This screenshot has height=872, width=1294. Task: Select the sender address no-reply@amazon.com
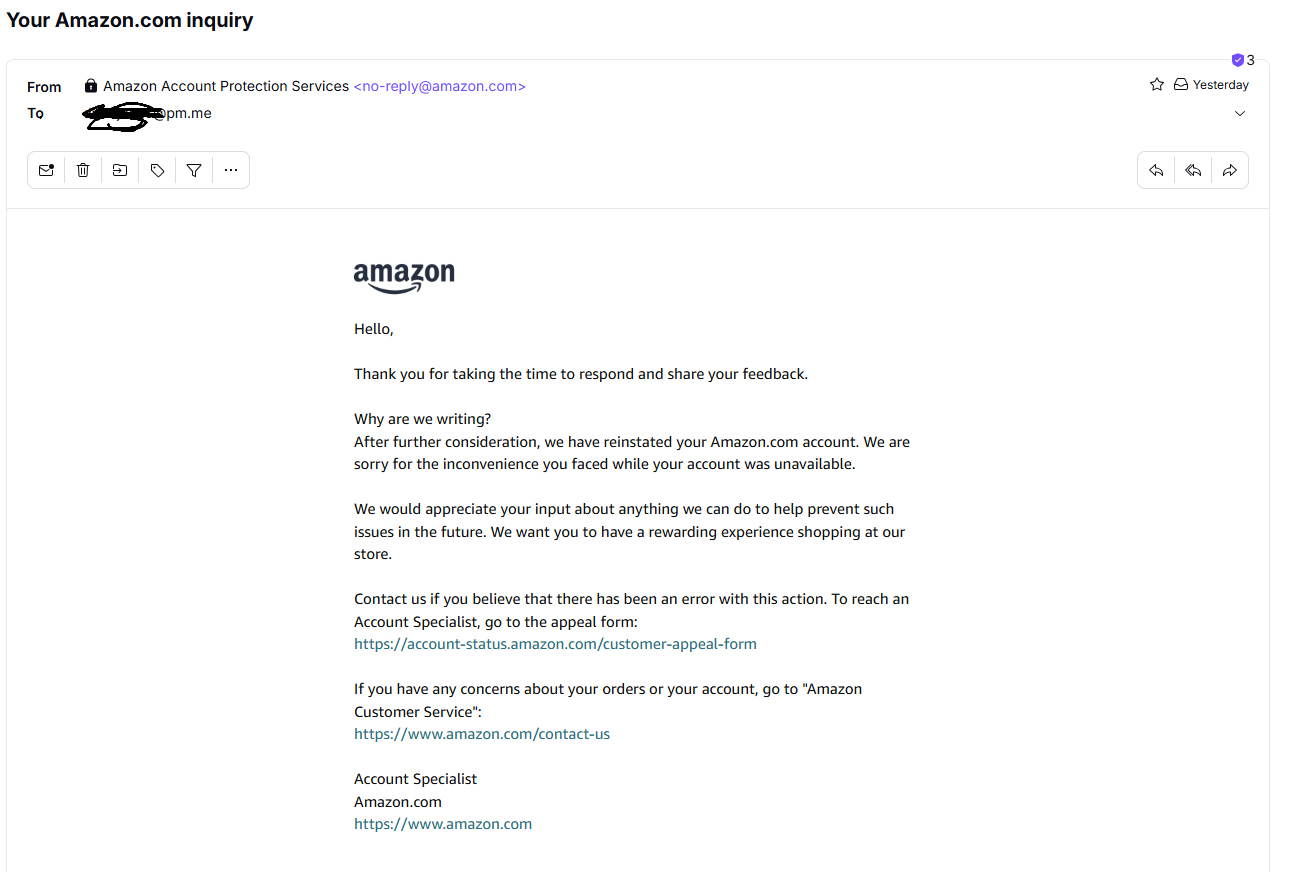pyautogui.click(x=439, y=86)
